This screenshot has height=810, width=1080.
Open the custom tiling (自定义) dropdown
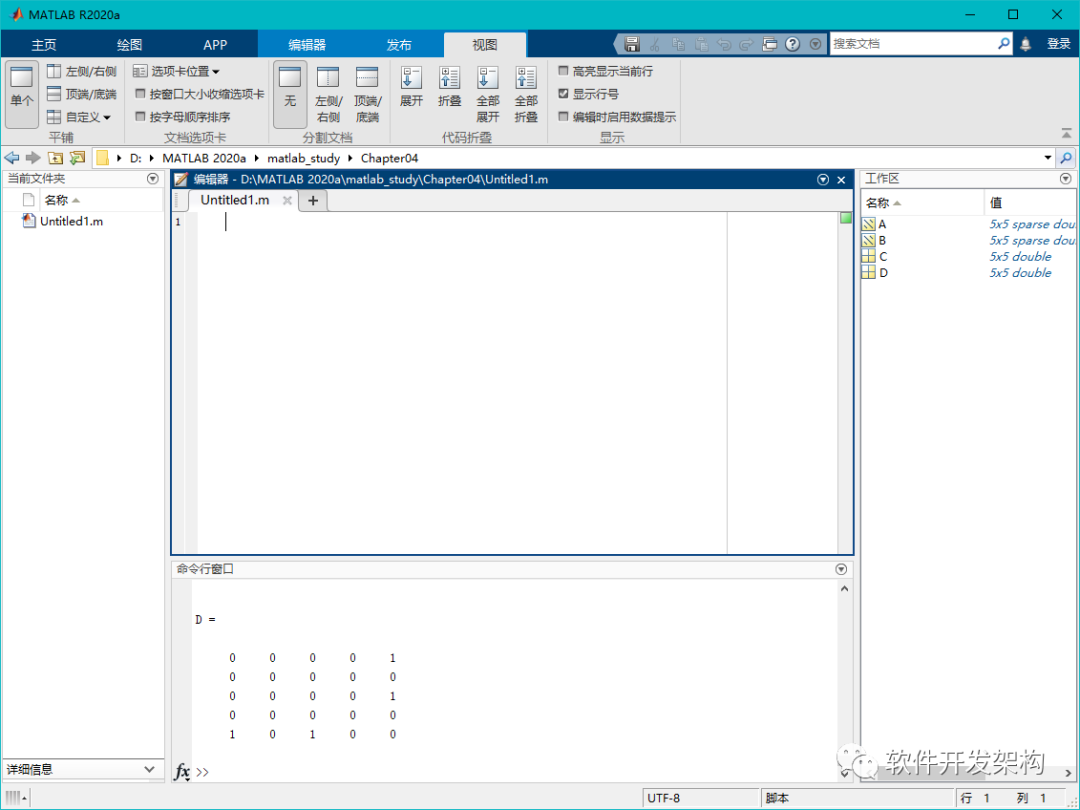[79, 116]
